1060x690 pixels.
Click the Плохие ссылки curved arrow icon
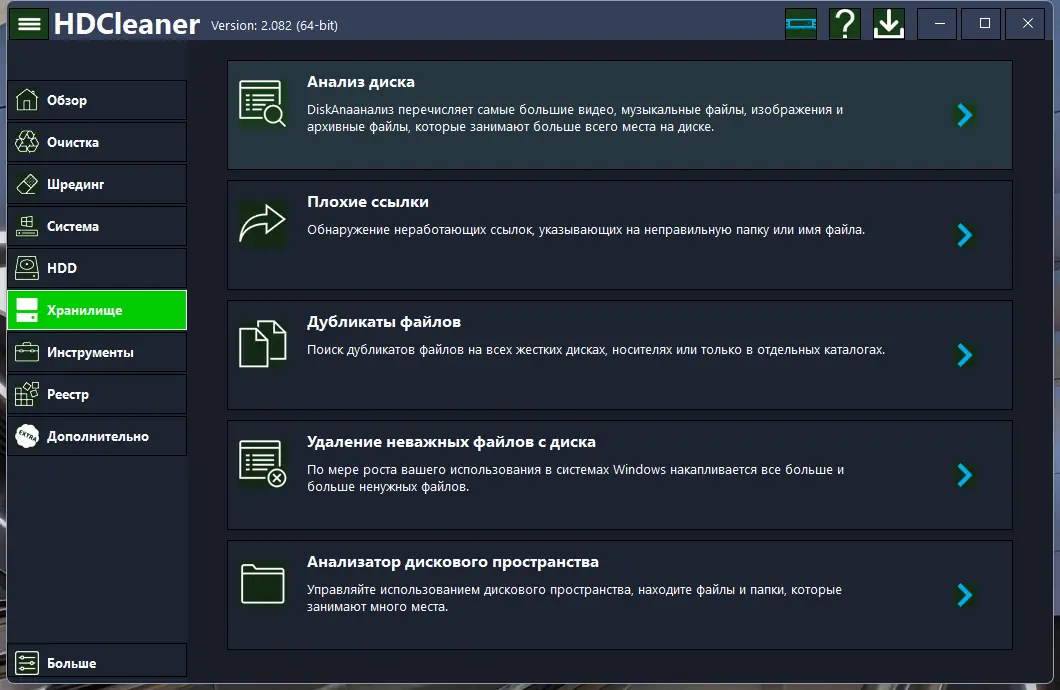(262, 223)
